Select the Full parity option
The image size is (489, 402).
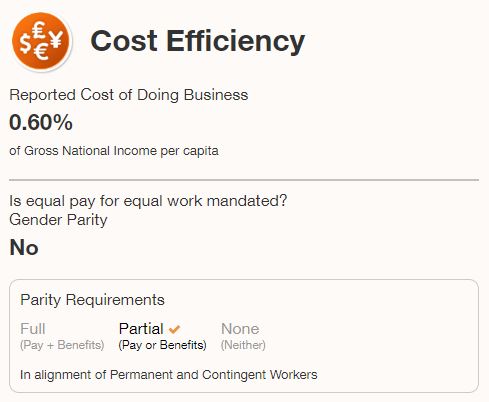tap(33, 329)
